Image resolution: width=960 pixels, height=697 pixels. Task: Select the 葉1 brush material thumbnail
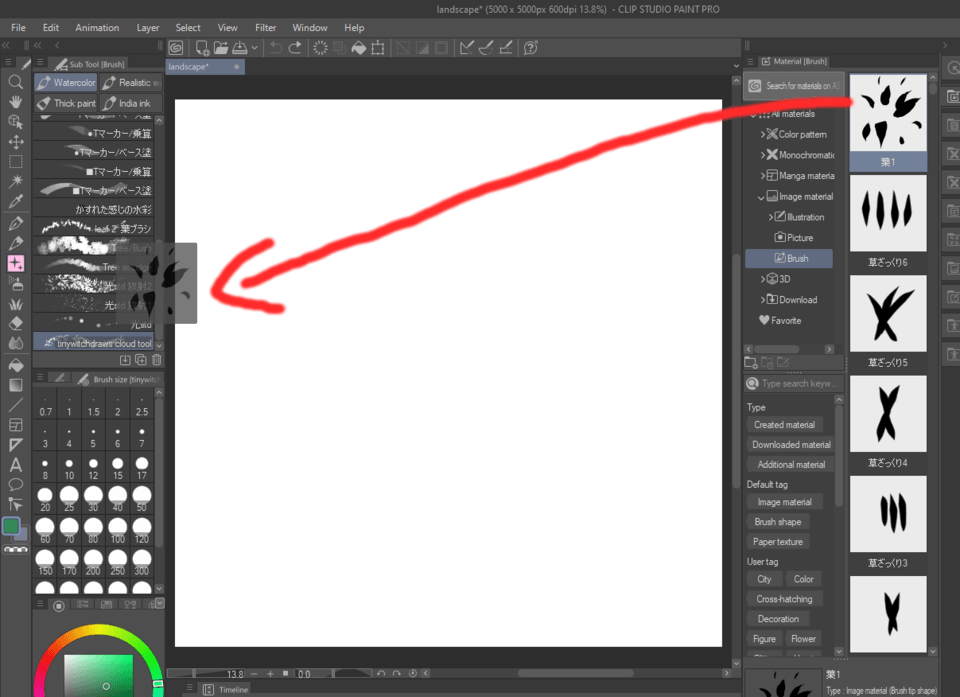click(x=888, y=121)
